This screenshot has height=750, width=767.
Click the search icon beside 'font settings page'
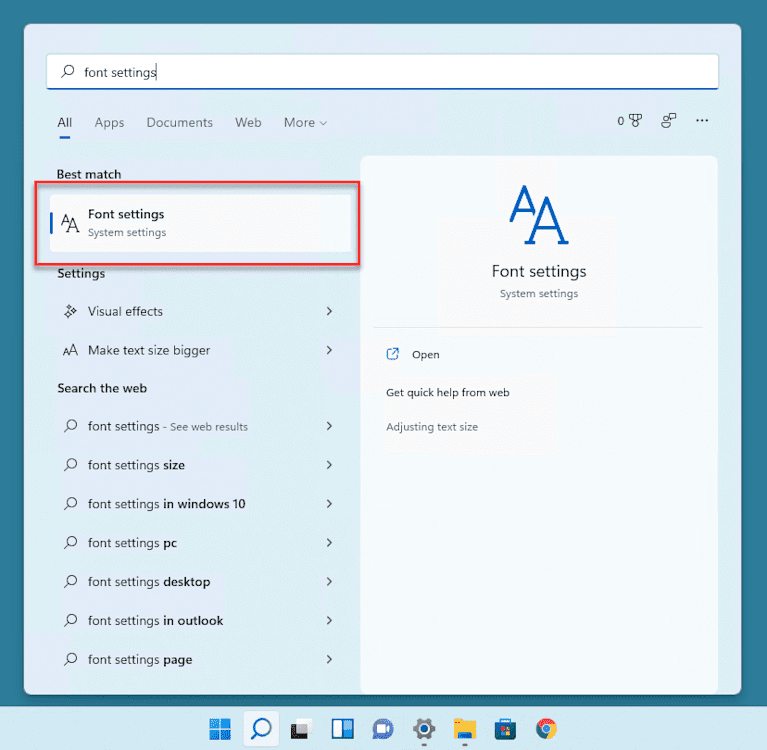[70, 659]
